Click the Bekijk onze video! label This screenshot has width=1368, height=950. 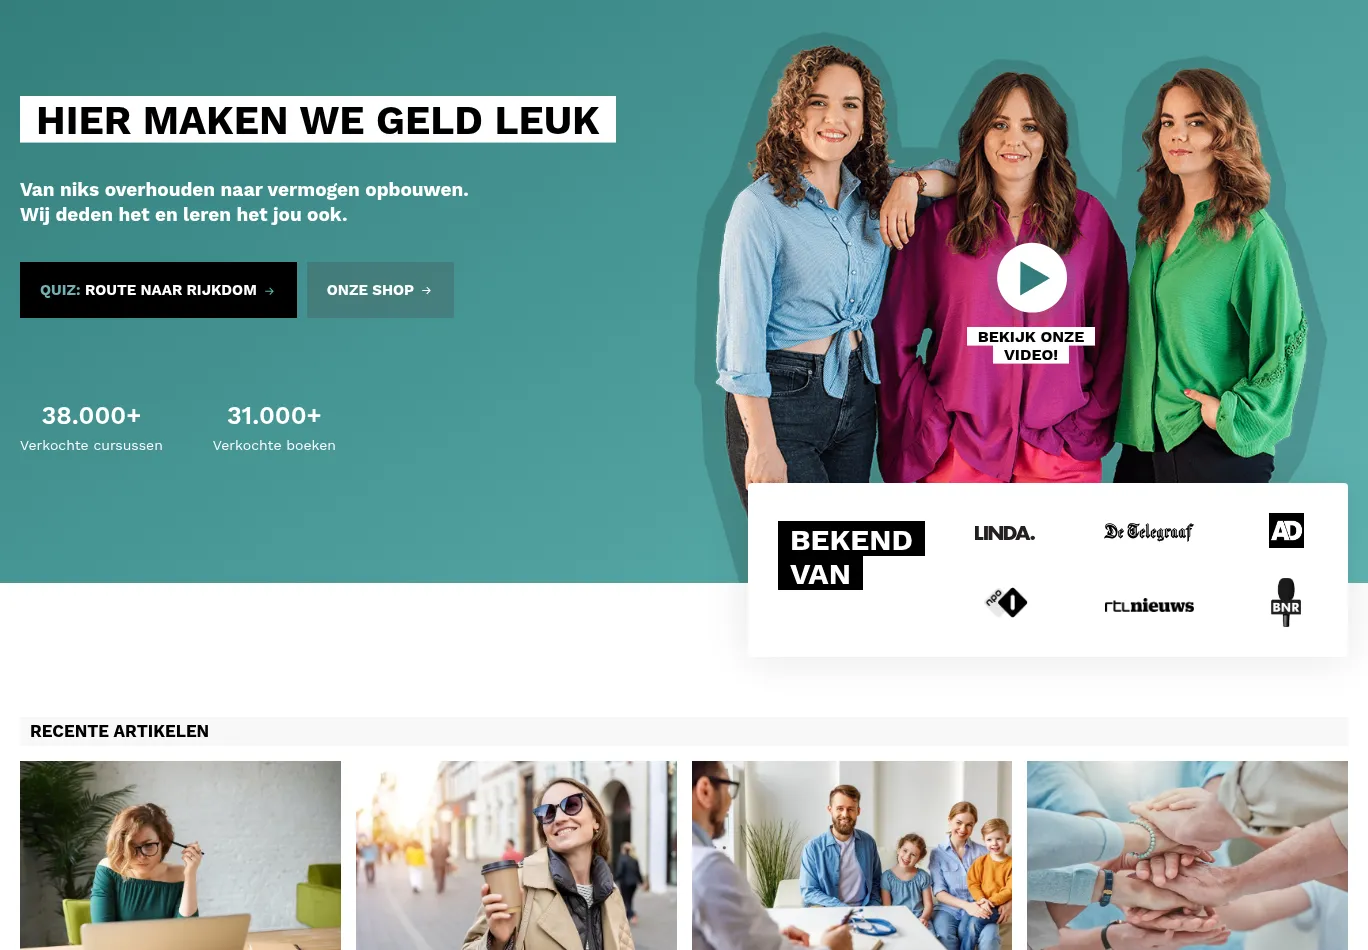click(x=1031, y=345)
